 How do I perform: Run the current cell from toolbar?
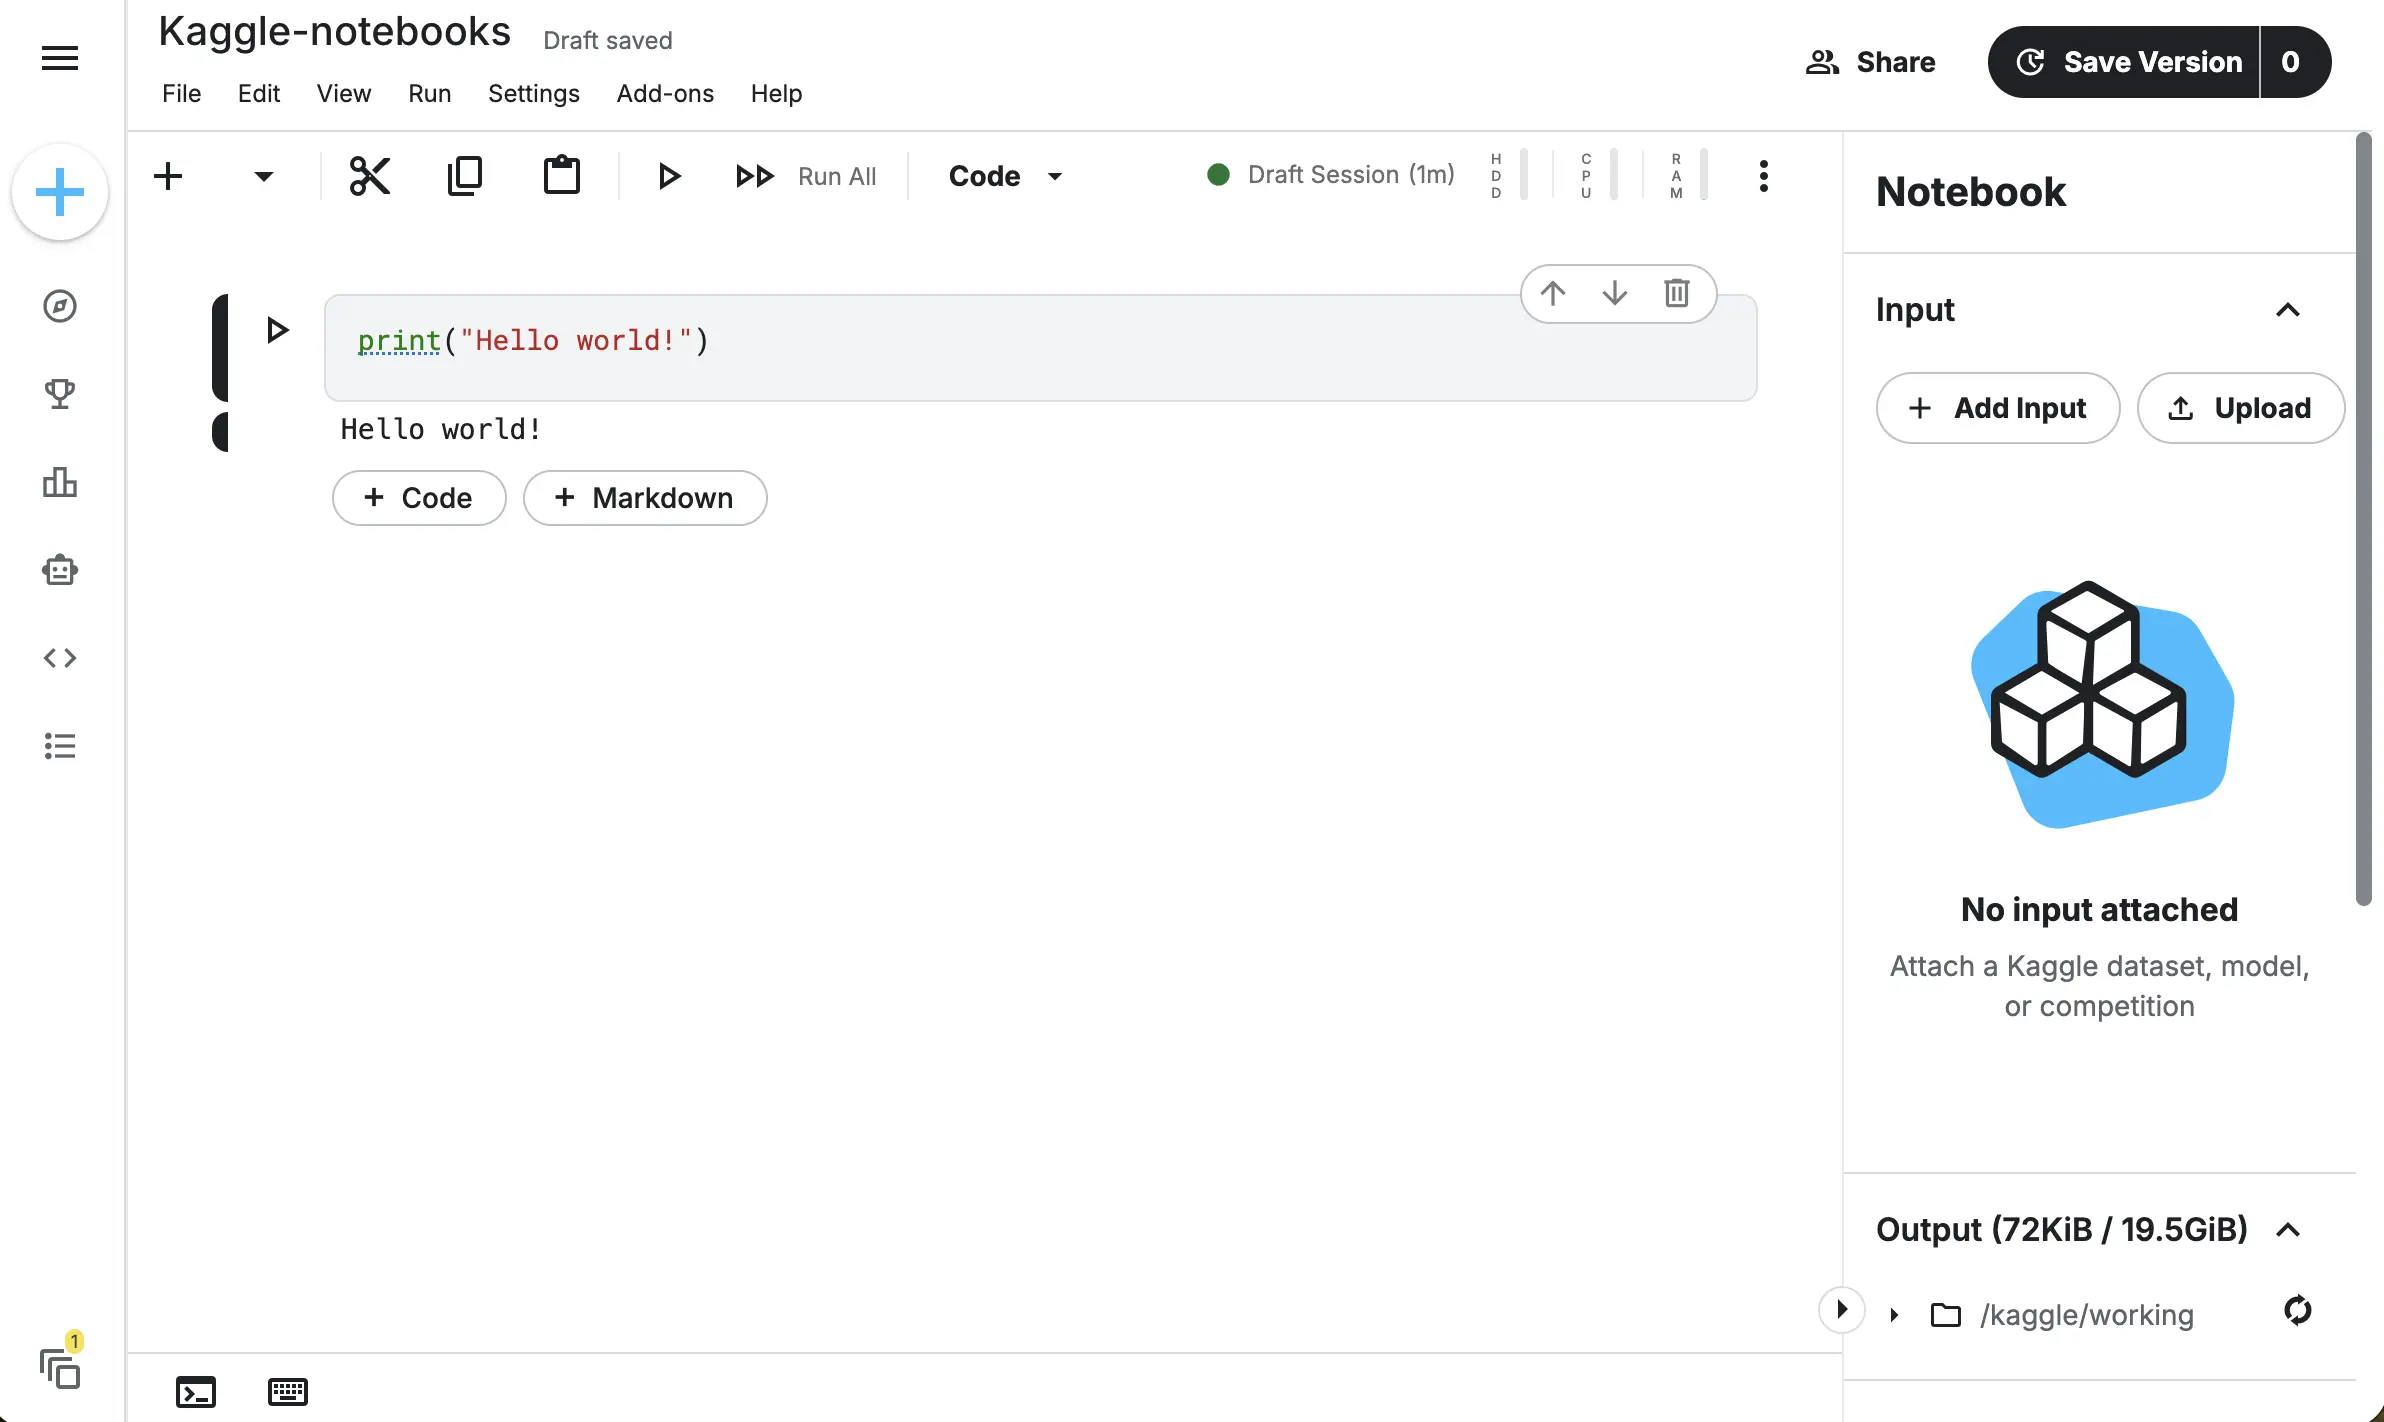click(x=669, y=177)
